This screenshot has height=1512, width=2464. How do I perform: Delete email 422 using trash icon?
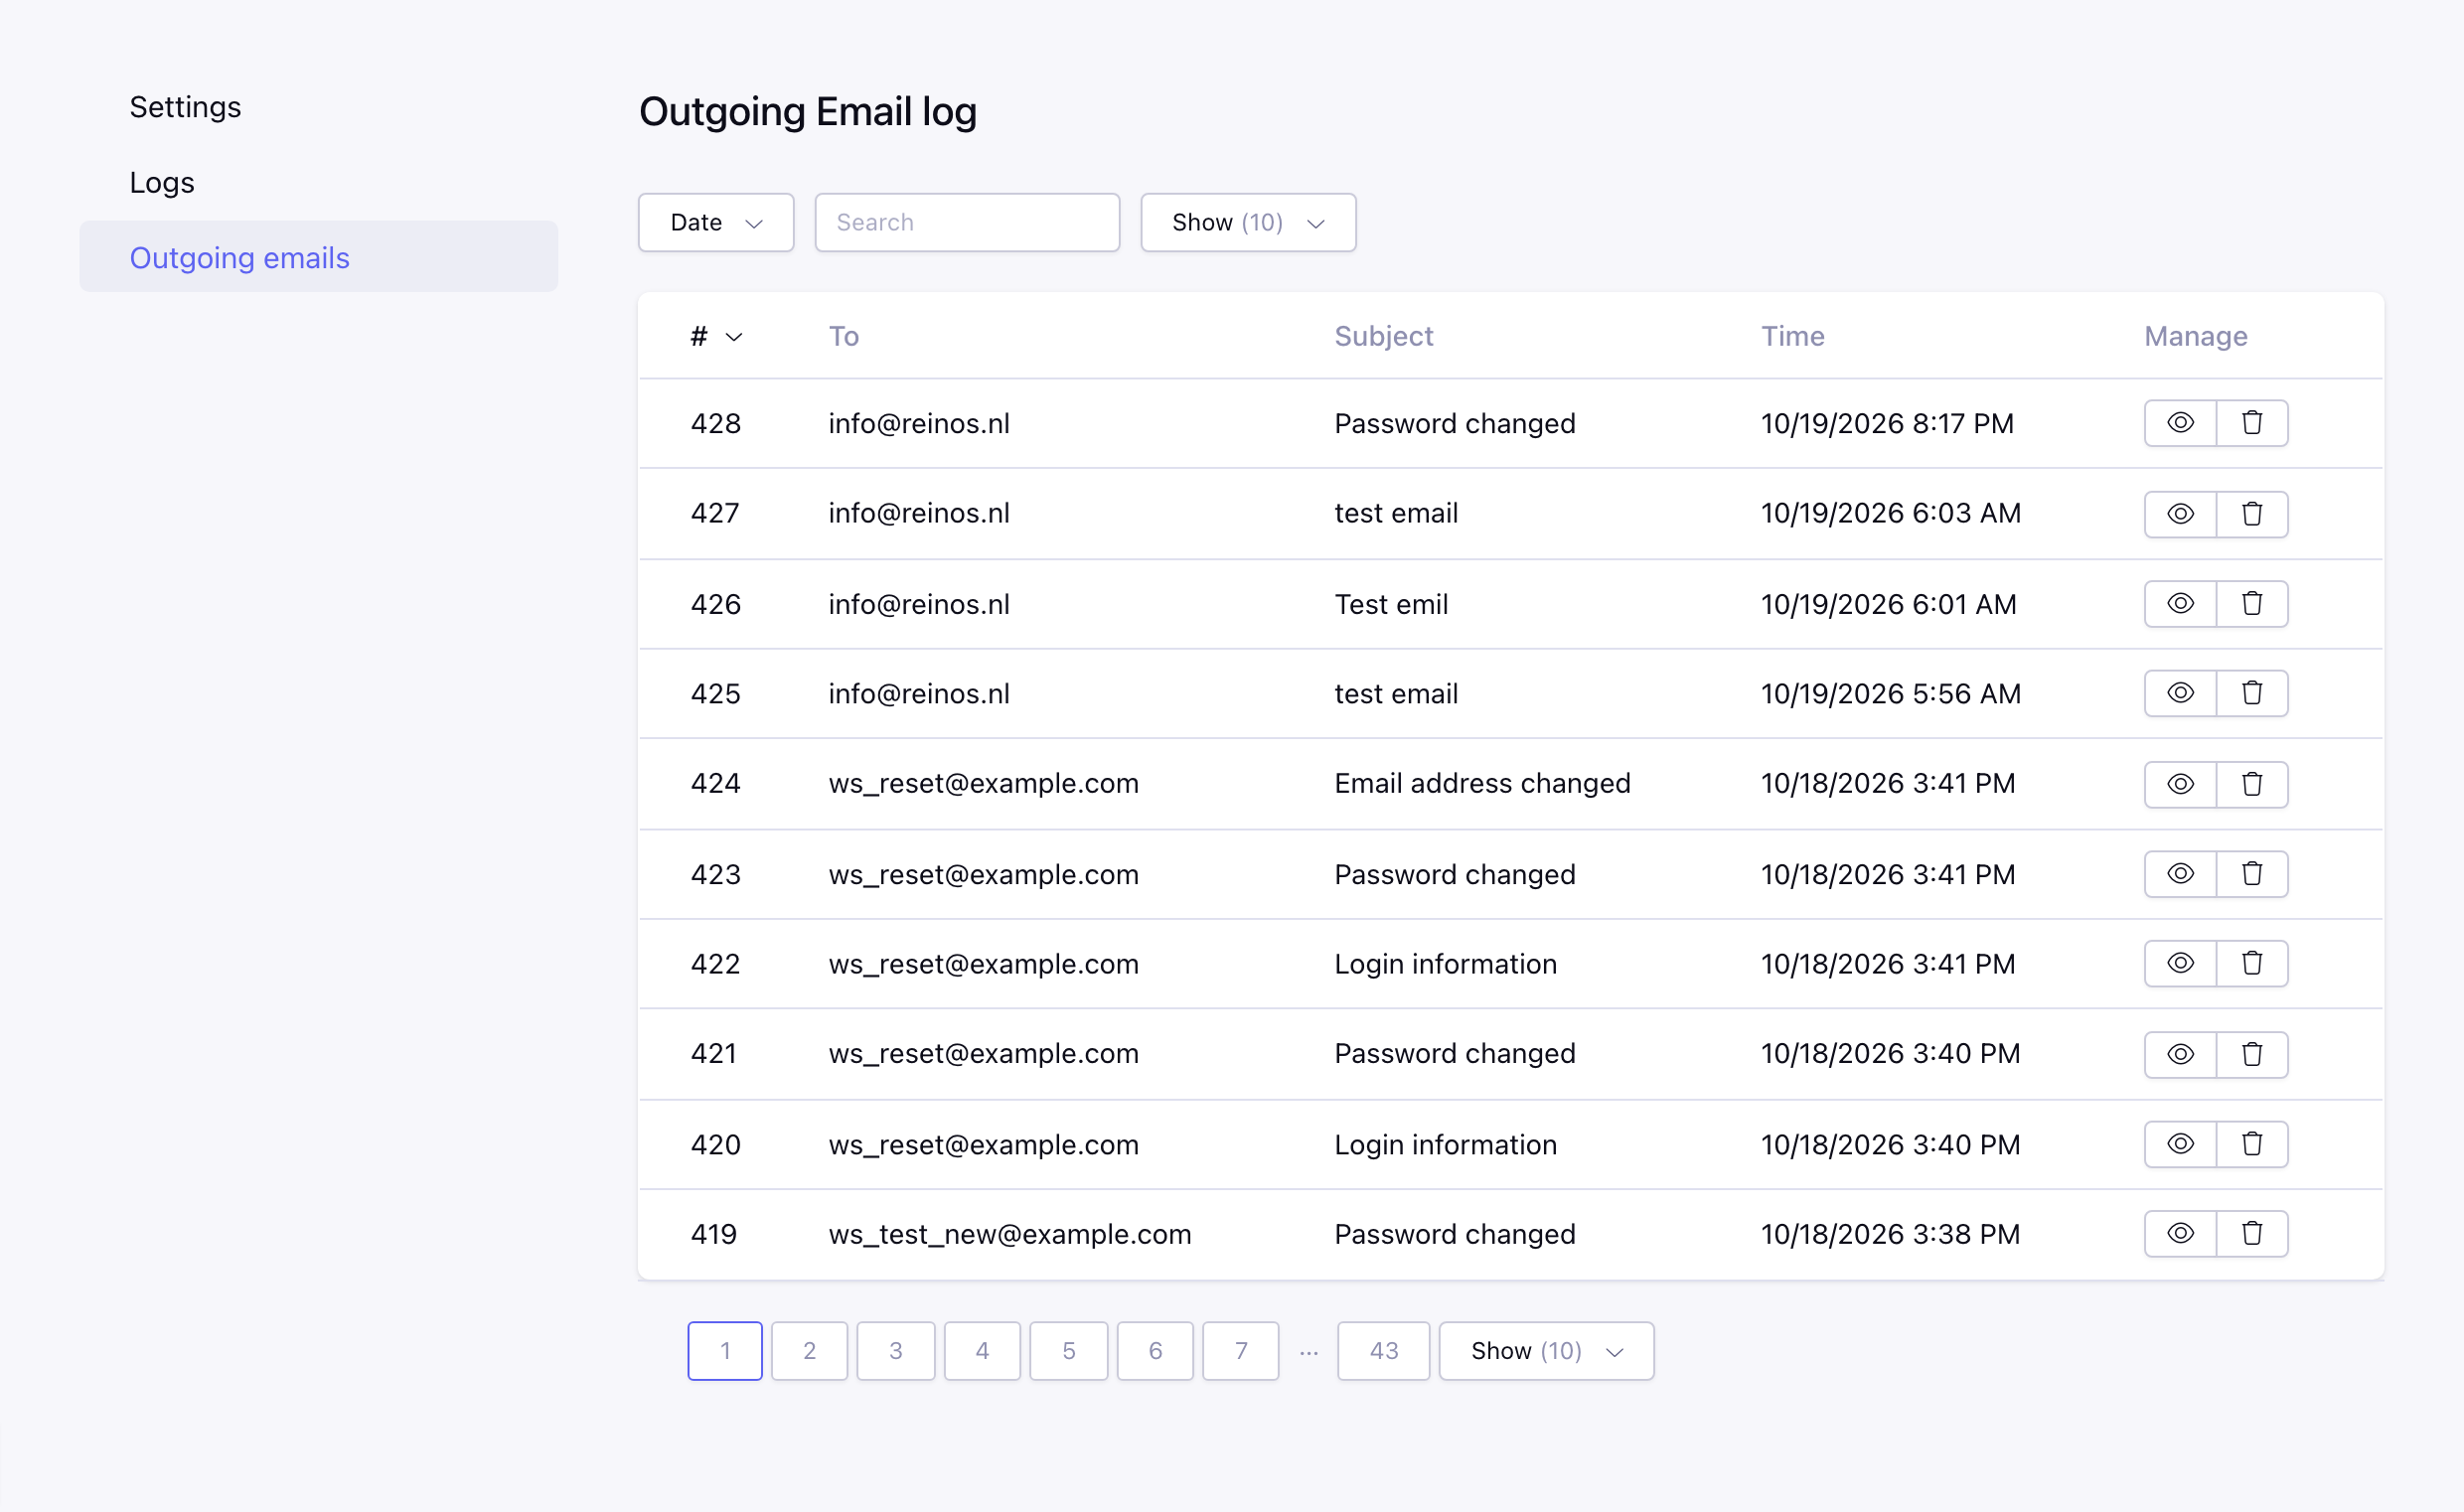(x=2252, y=963)
